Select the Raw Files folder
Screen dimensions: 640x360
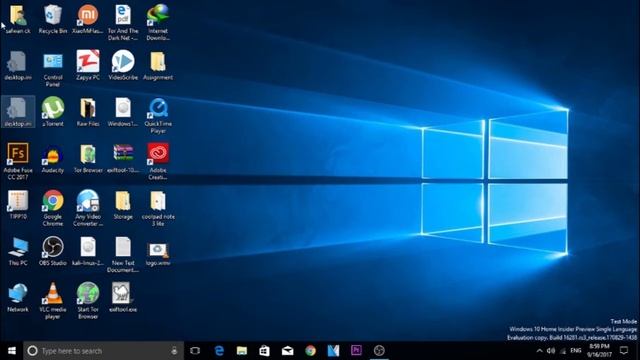click(x=88, y=112)
